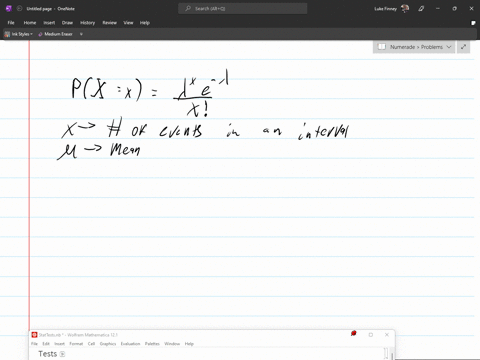
Task: Expand the quick access toolbar customize arrow
Action: pyautogui.click(x=81, y=34)
